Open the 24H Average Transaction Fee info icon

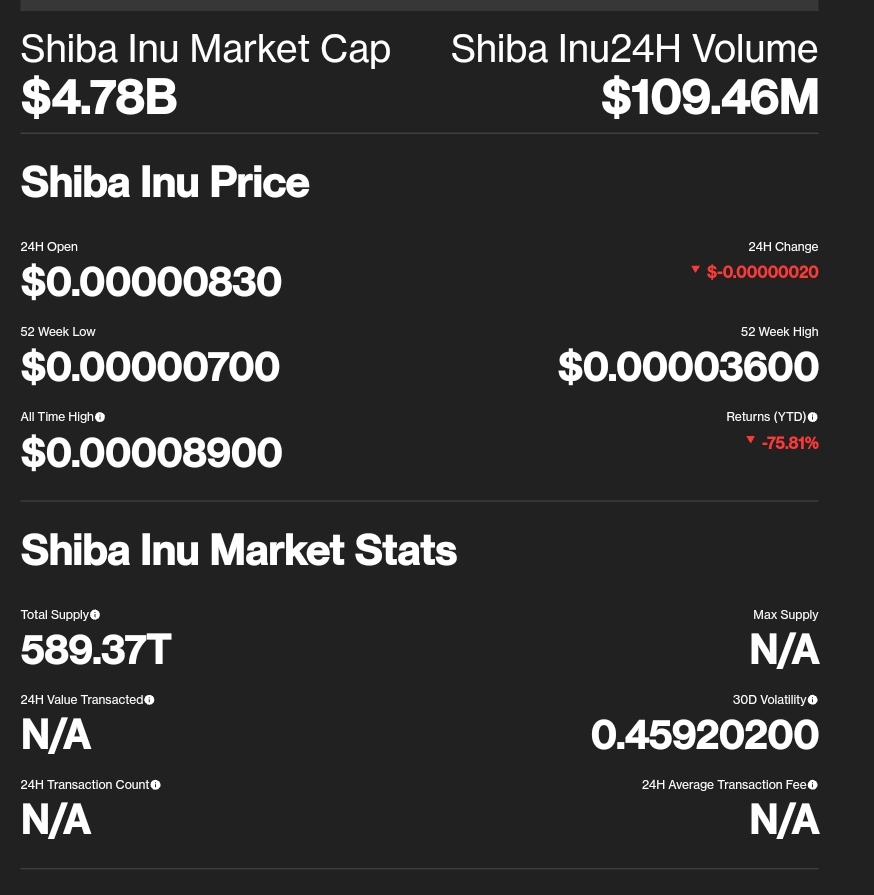click(x=813, y=785)
